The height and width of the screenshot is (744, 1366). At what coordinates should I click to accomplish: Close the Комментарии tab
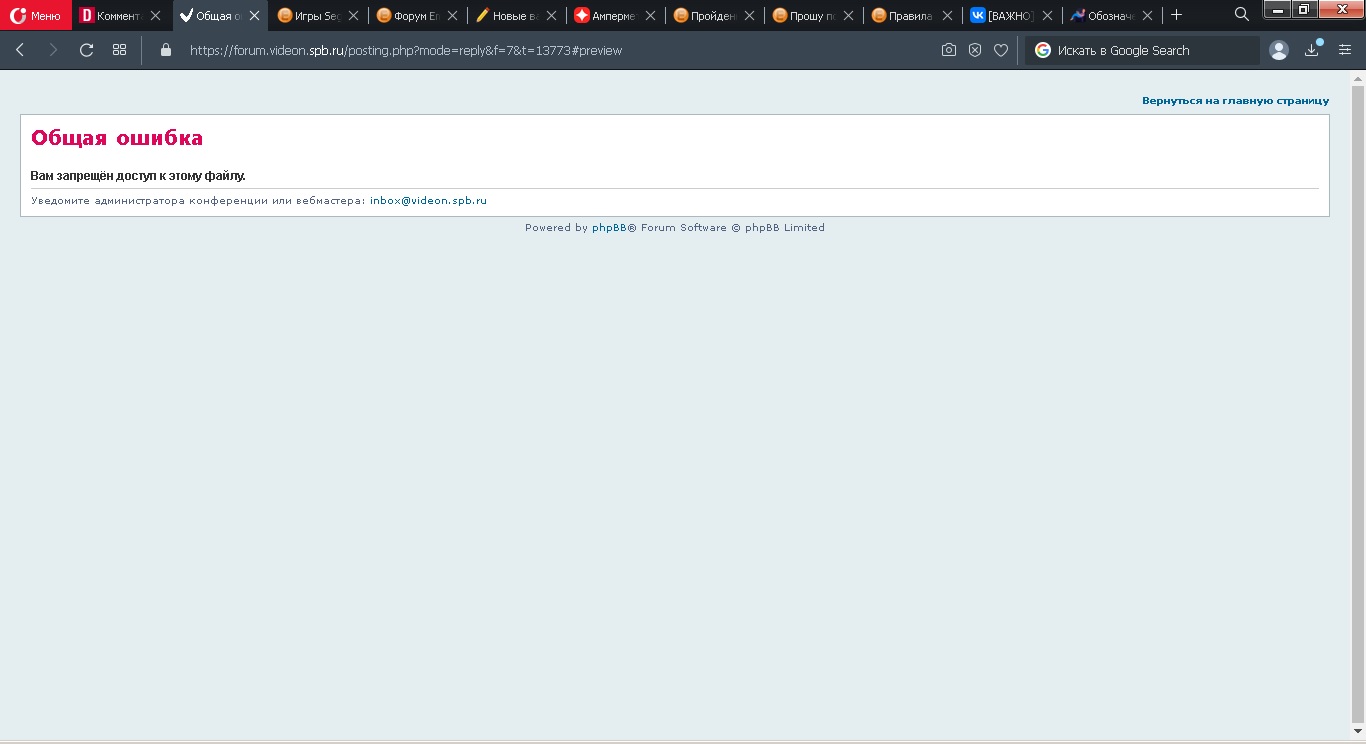pyautogui.click(x=155, y=16)
